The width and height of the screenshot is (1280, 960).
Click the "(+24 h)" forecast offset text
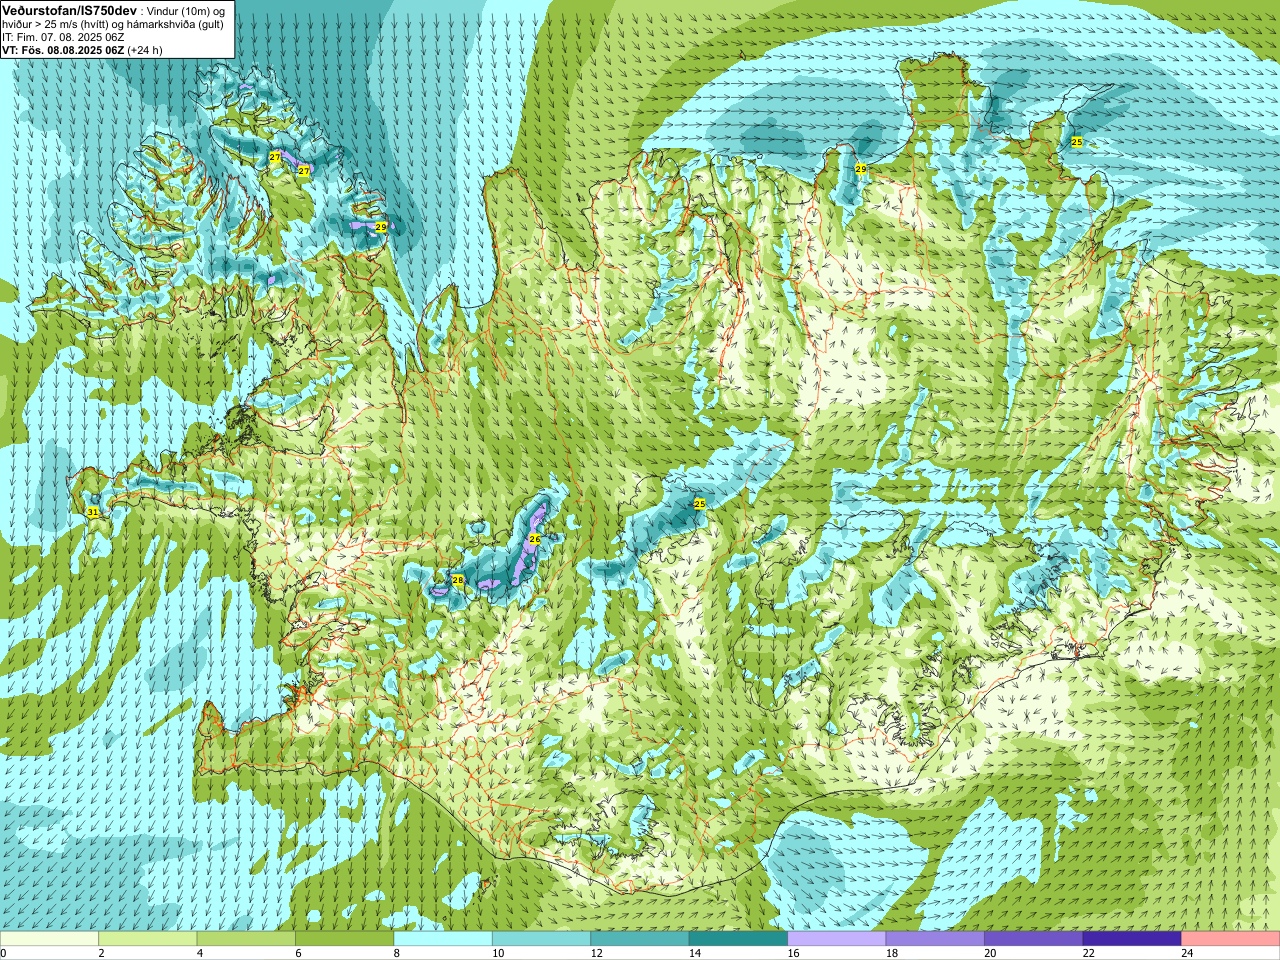146,50
